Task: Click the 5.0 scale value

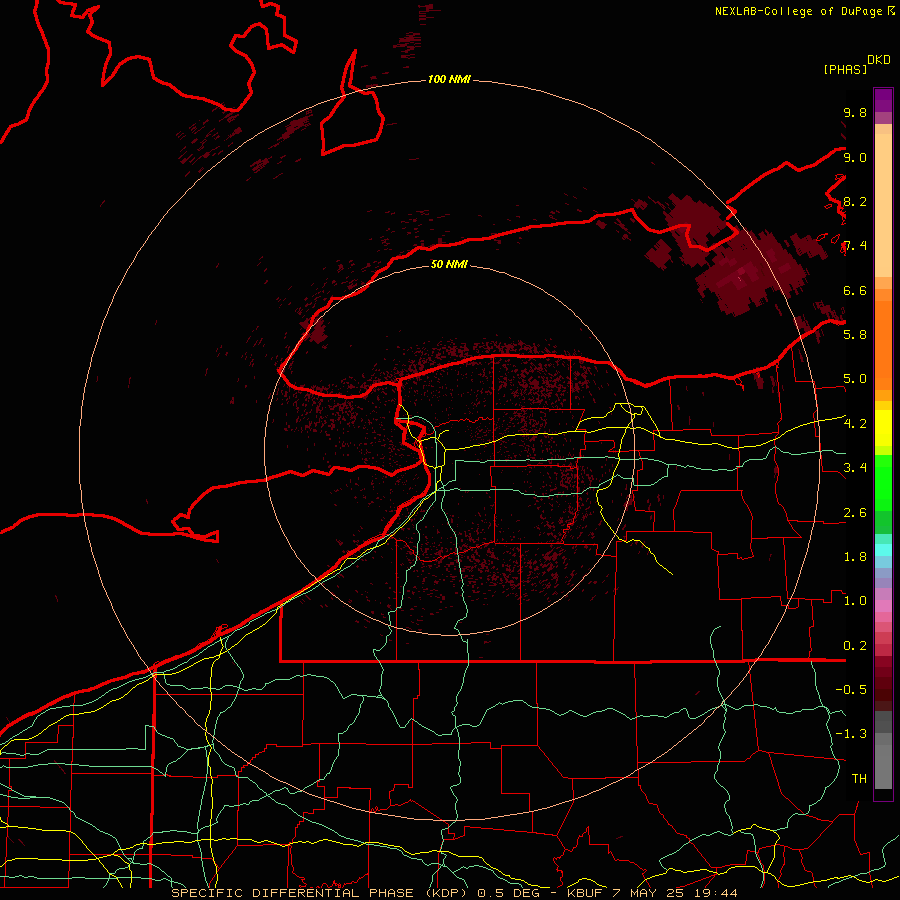Action: [855, 379]
